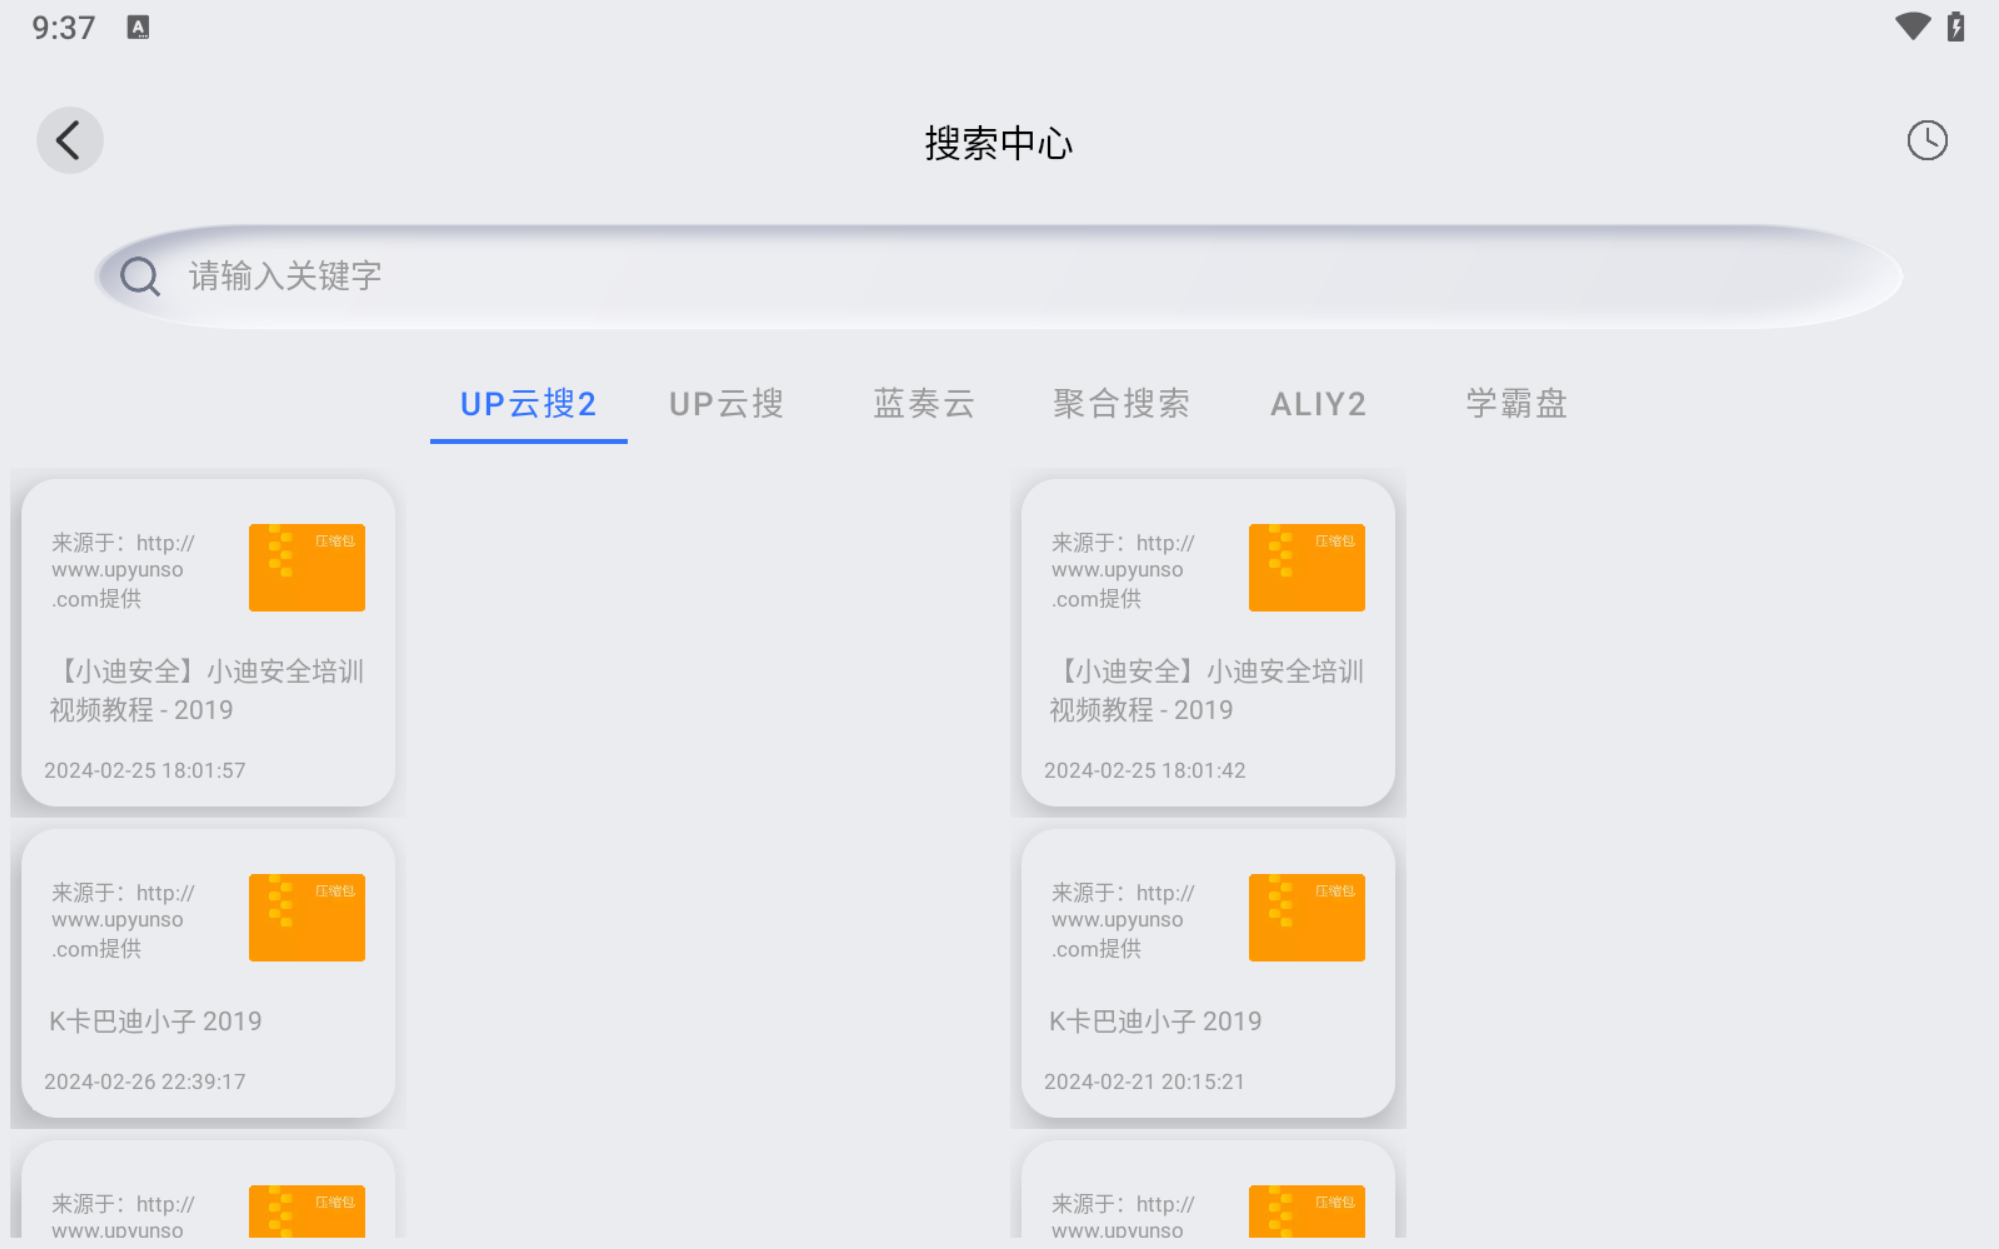Select the UP云搜2 tab

point(528,404)
